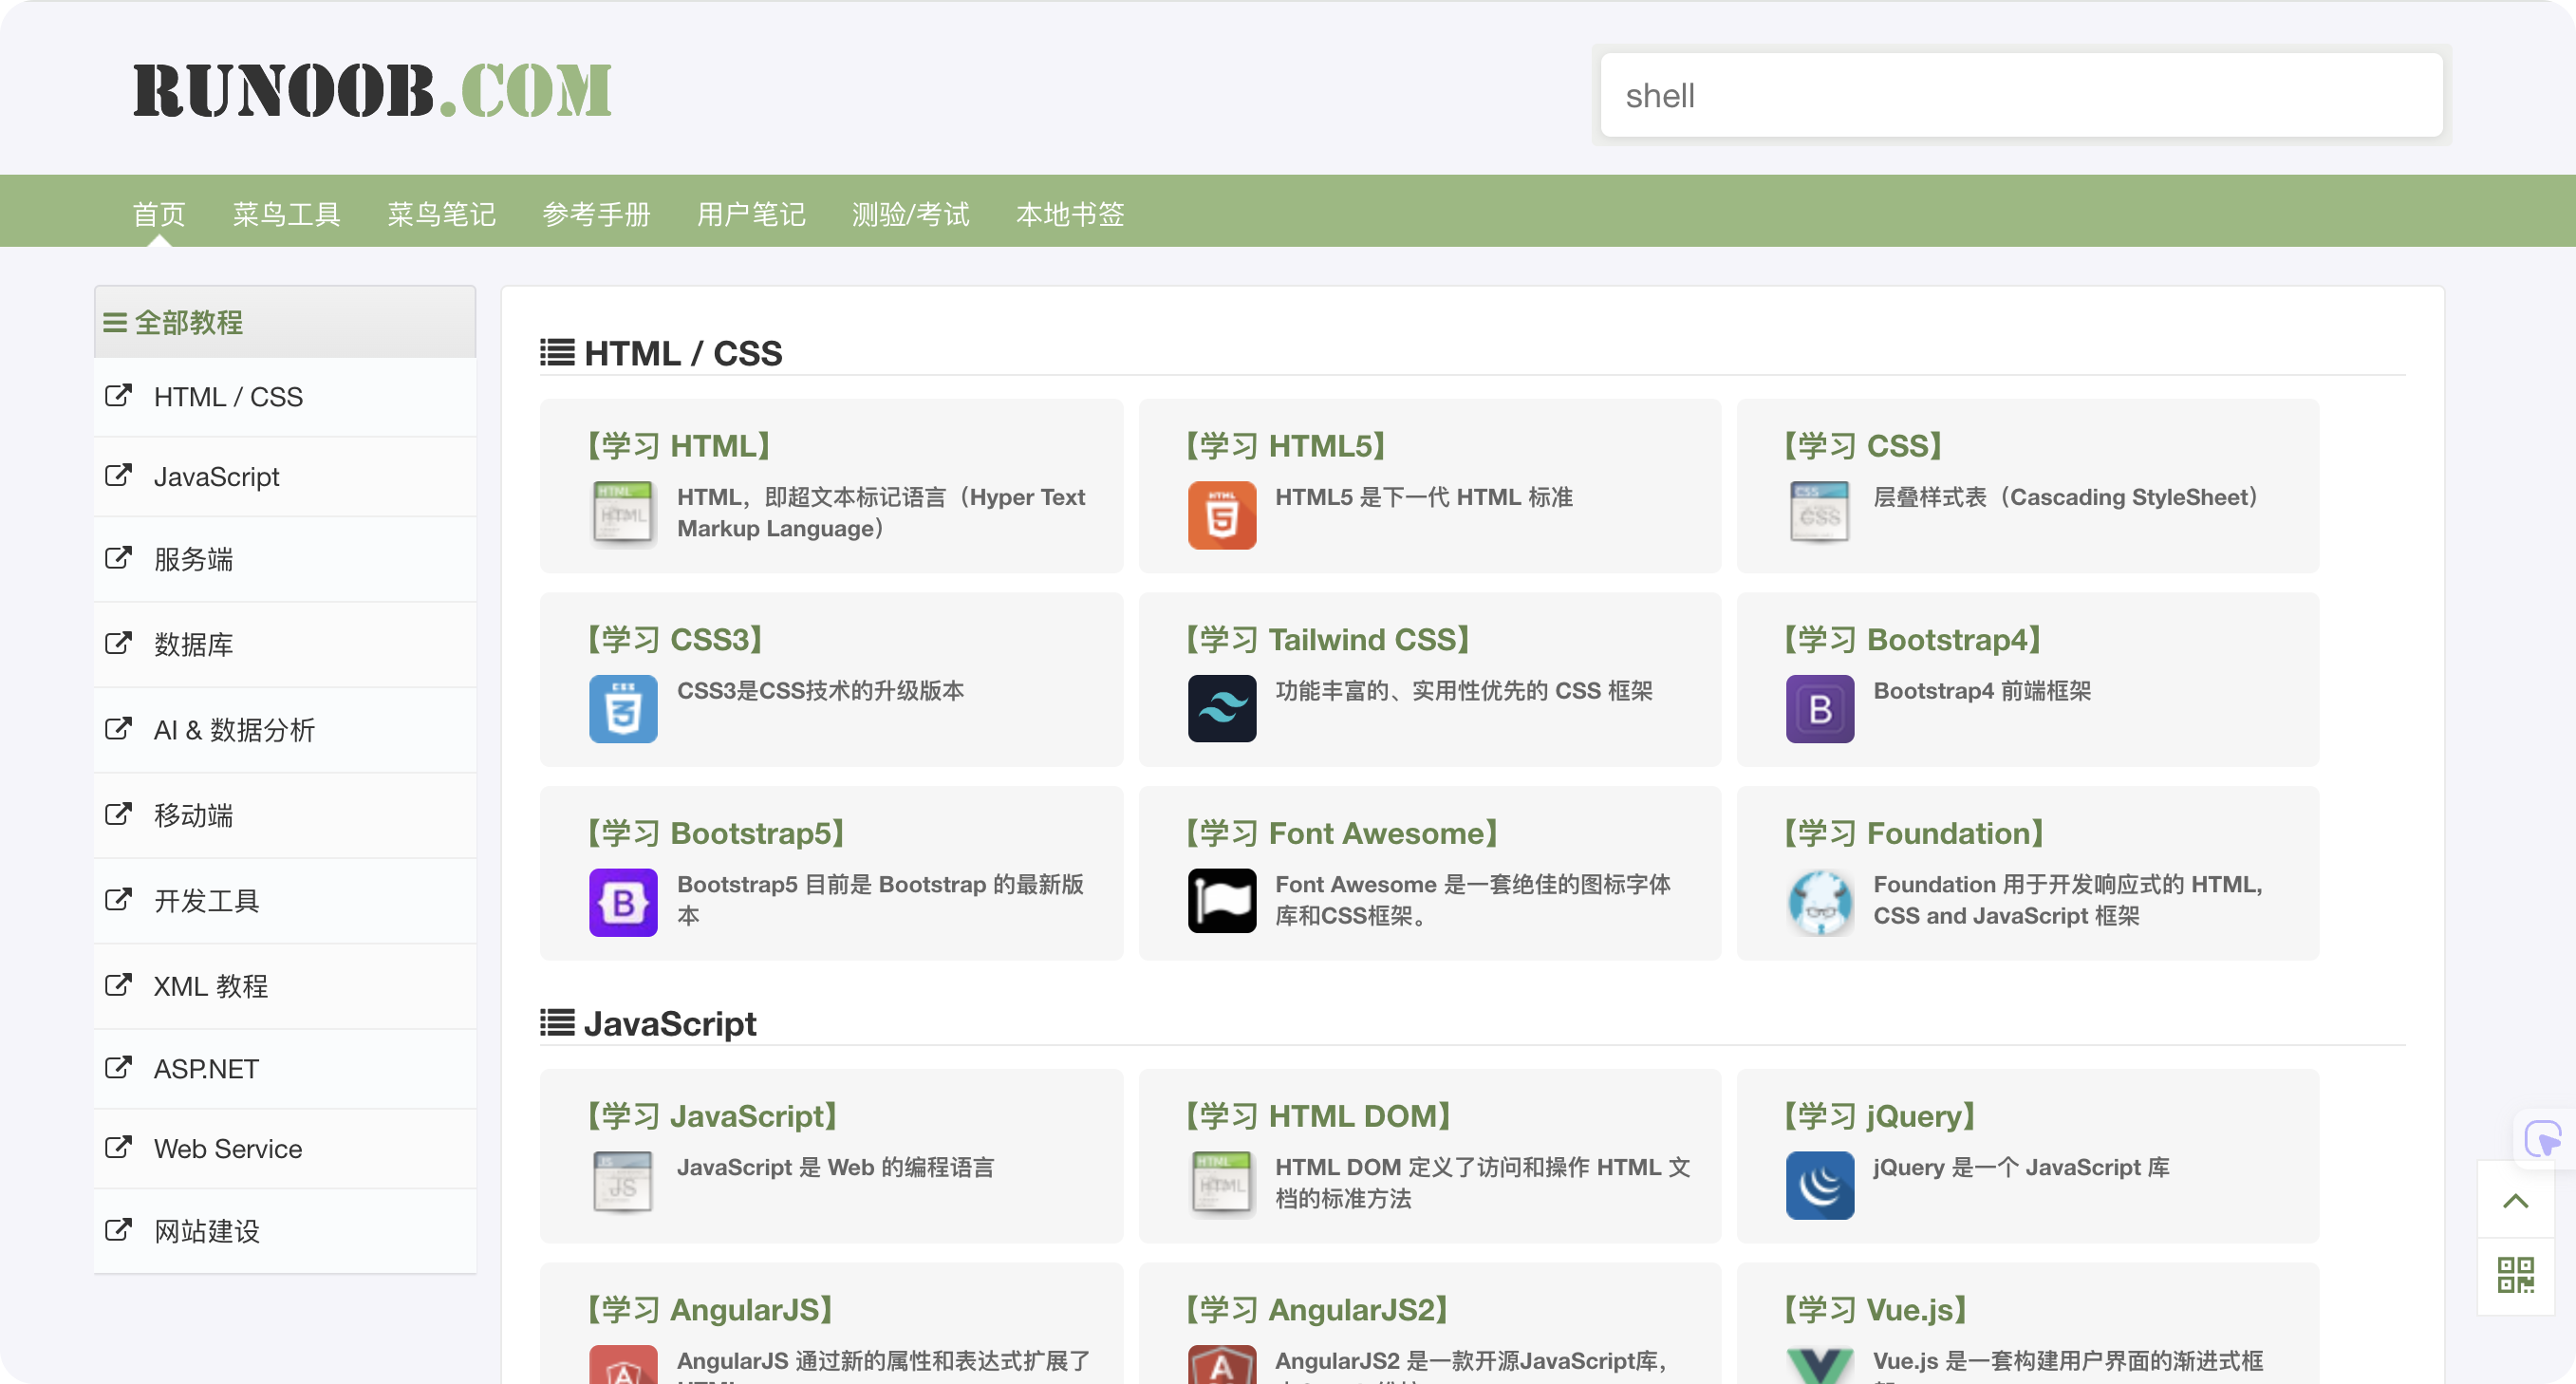2576x1384 pixels.
Task: Select 数据库 in sidebar category list
Action: 193,644
